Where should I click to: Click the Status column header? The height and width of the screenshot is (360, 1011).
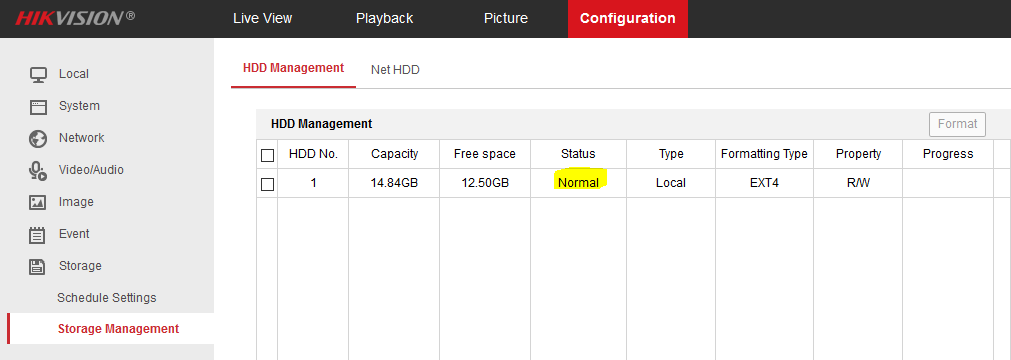click(578, 154)
